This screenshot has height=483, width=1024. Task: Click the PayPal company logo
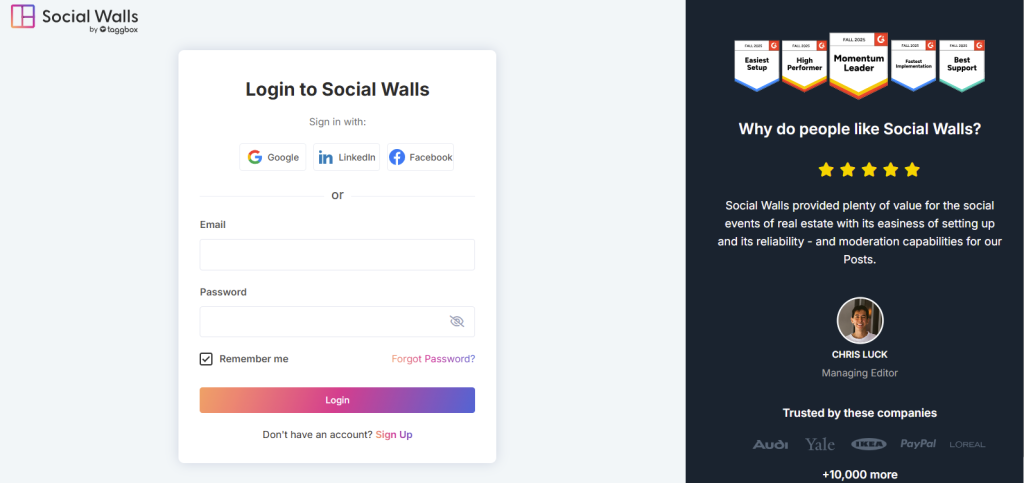(918, 444)
